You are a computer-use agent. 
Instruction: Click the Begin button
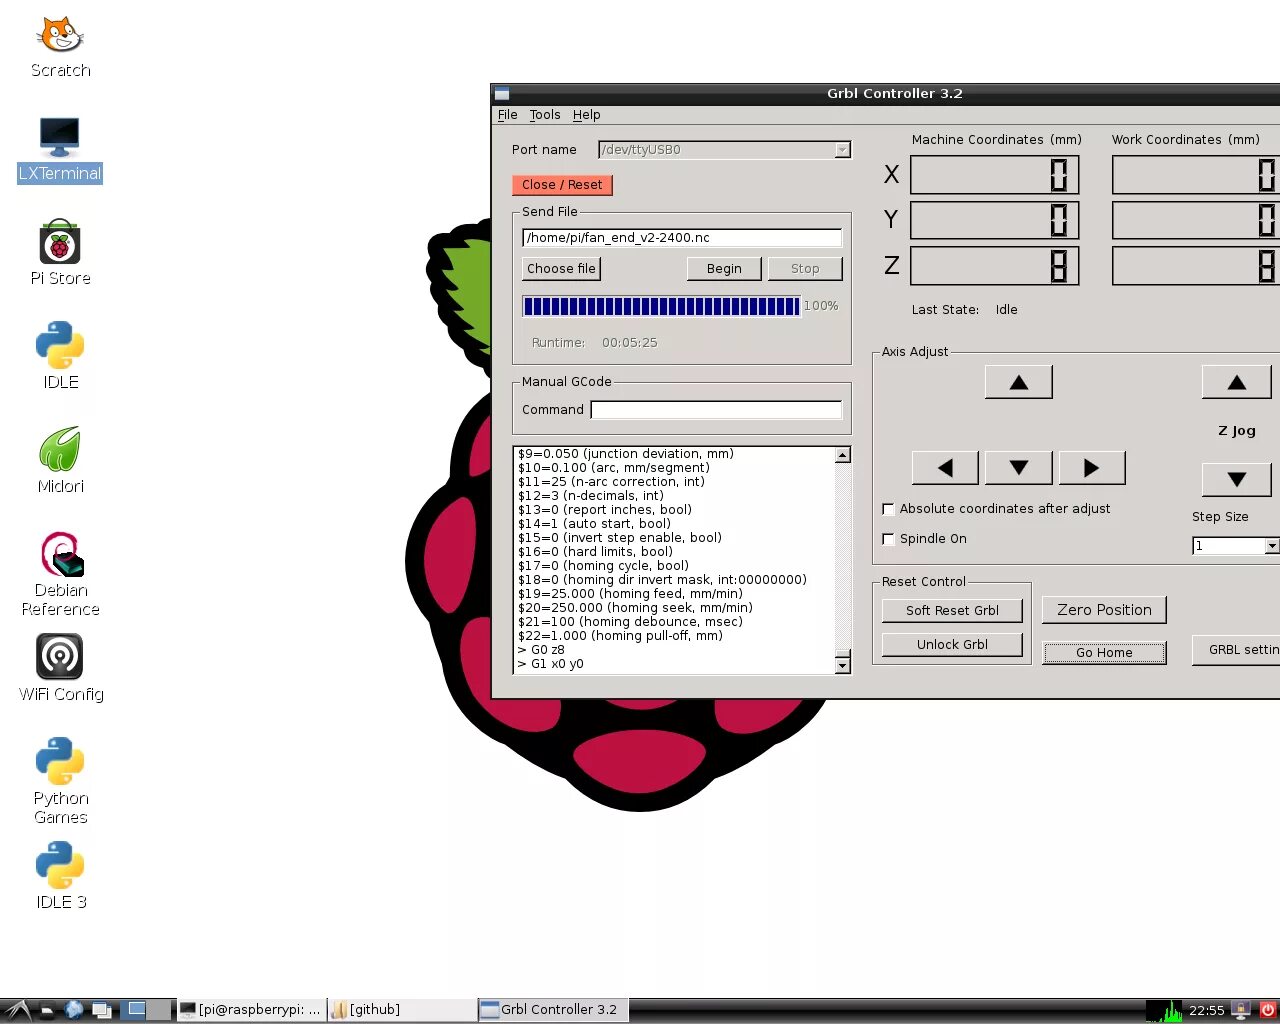(724, 269)
